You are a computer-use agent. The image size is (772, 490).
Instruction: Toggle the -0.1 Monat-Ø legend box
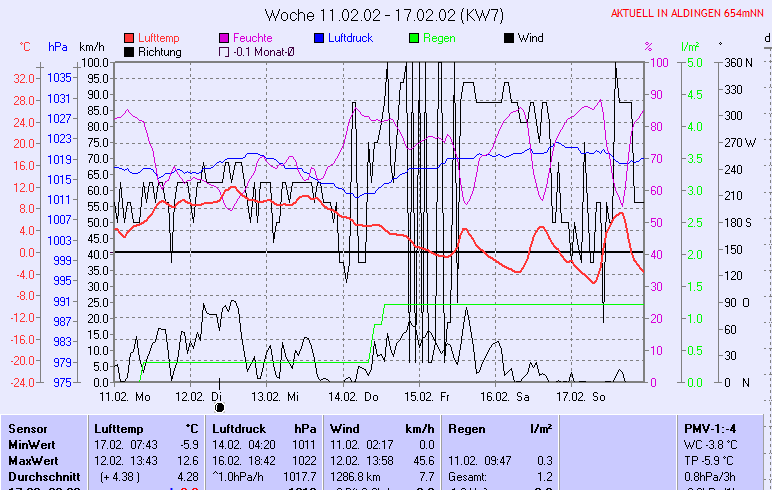pos(224,52)
